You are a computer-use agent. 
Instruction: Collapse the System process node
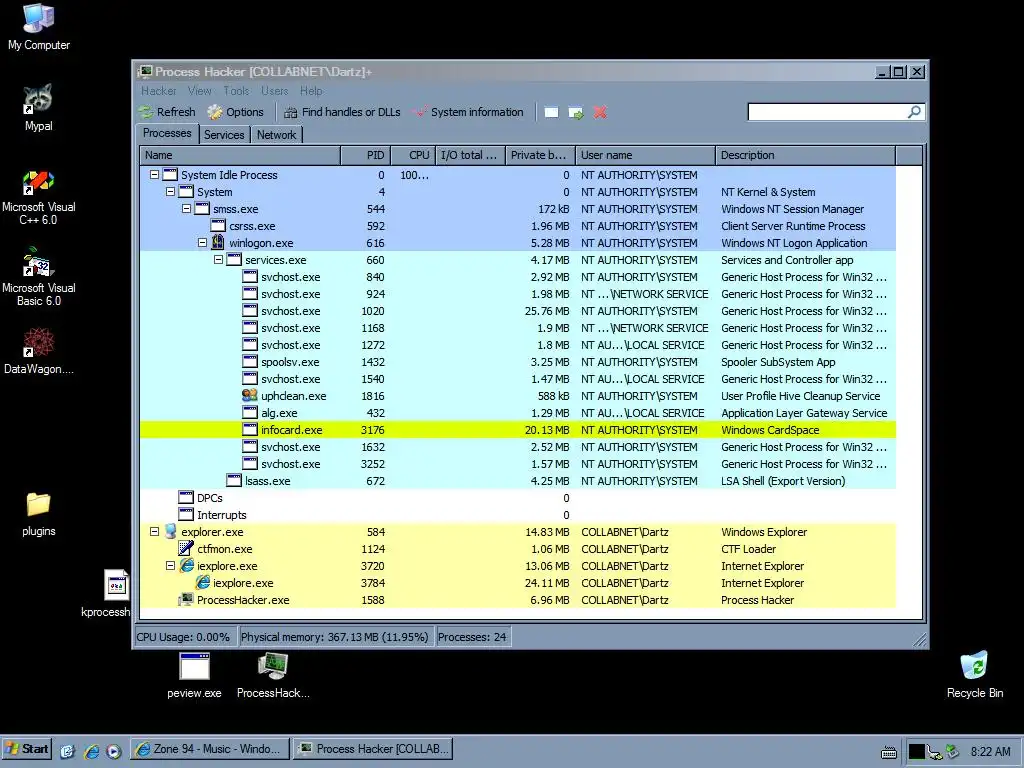pyautogui.click(x=170, y=192)
